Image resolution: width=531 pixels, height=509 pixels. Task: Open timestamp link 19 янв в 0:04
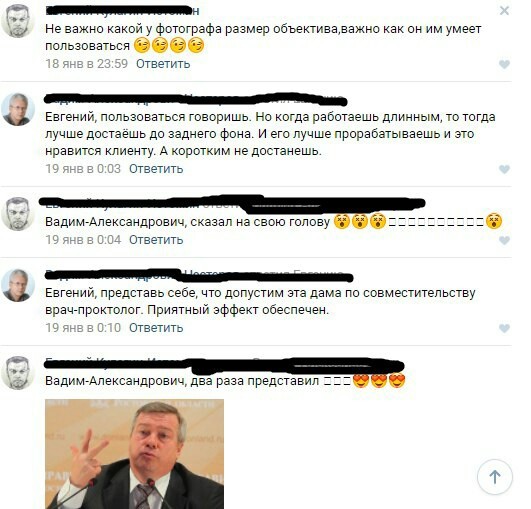[x=83, y=240]
